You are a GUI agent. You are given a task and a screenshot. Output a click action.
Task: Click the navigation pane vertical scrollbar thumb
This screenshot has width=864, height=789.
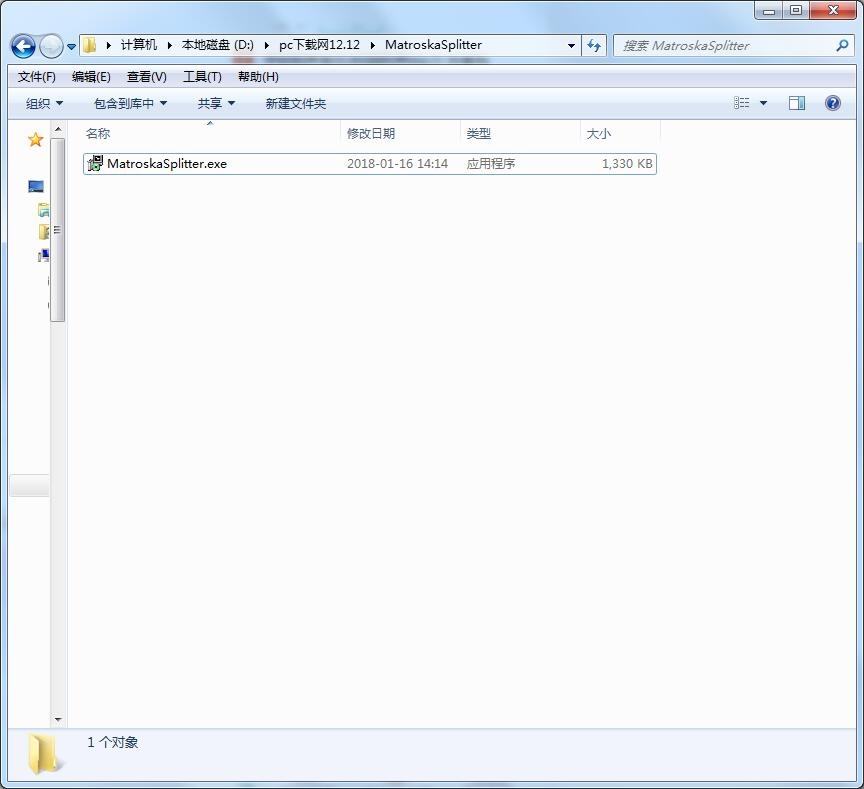[x=58, y=230]
